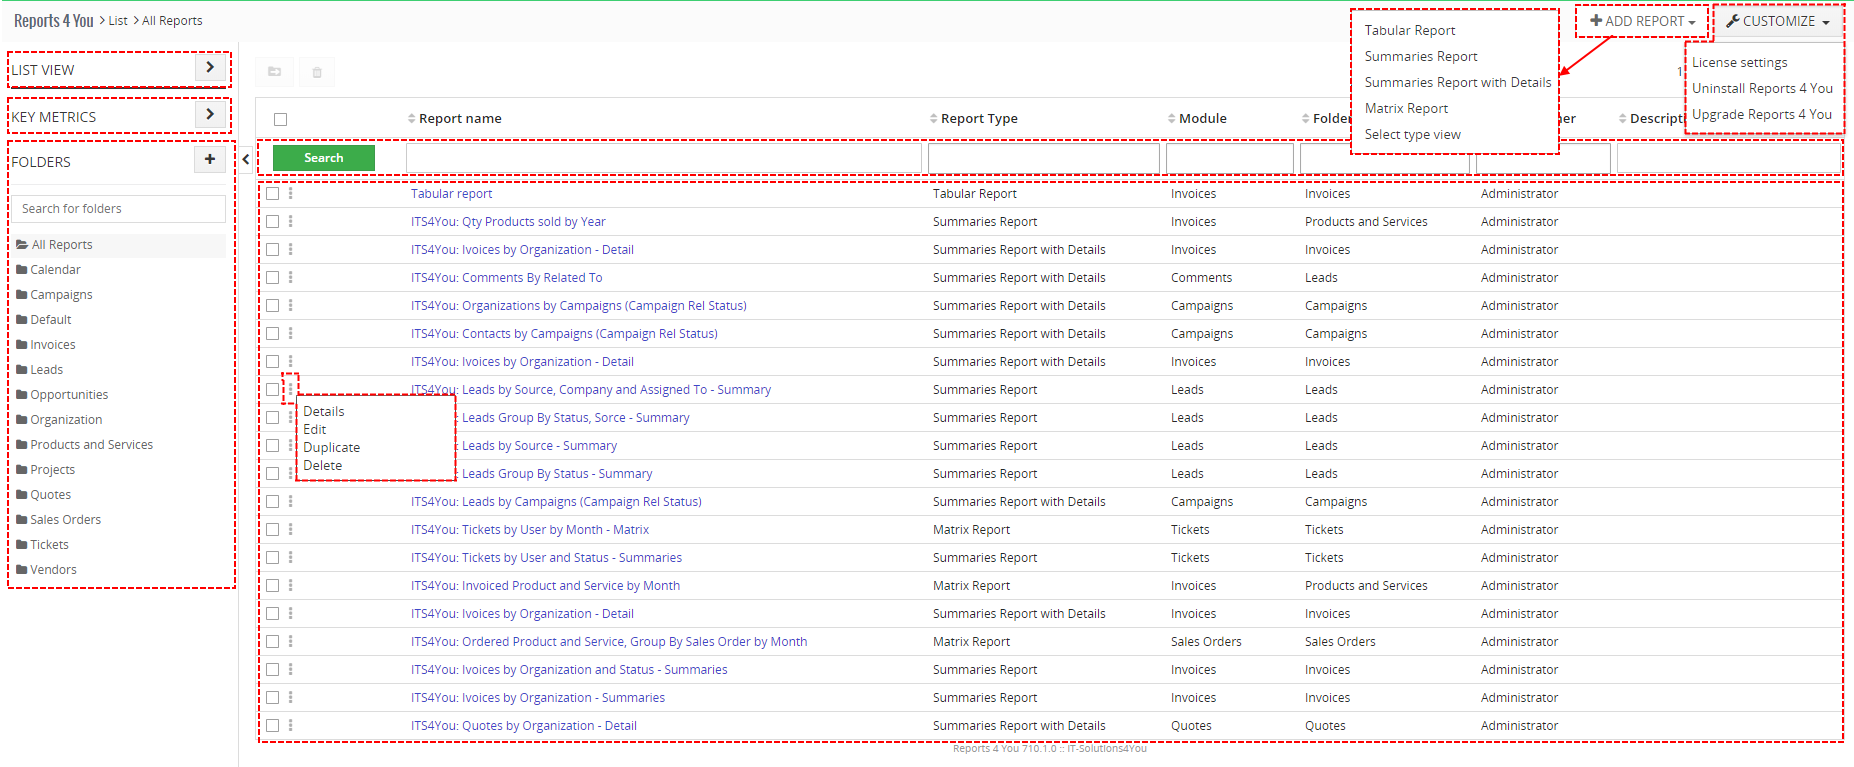The height and width of the screenshot is (767, 1854).
Task: Sort by Report name column arrows
Action: tap(411, 119)
